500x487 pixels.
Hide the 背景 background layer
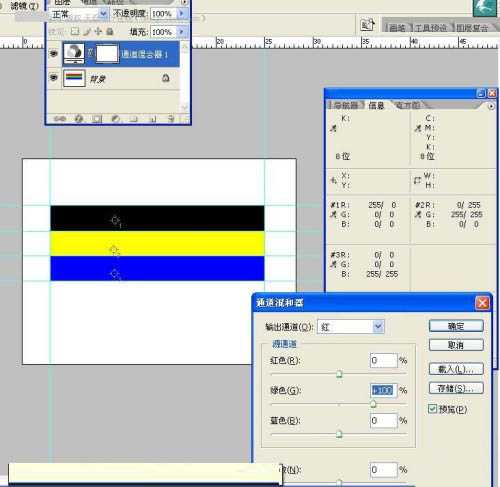[53, 78]
